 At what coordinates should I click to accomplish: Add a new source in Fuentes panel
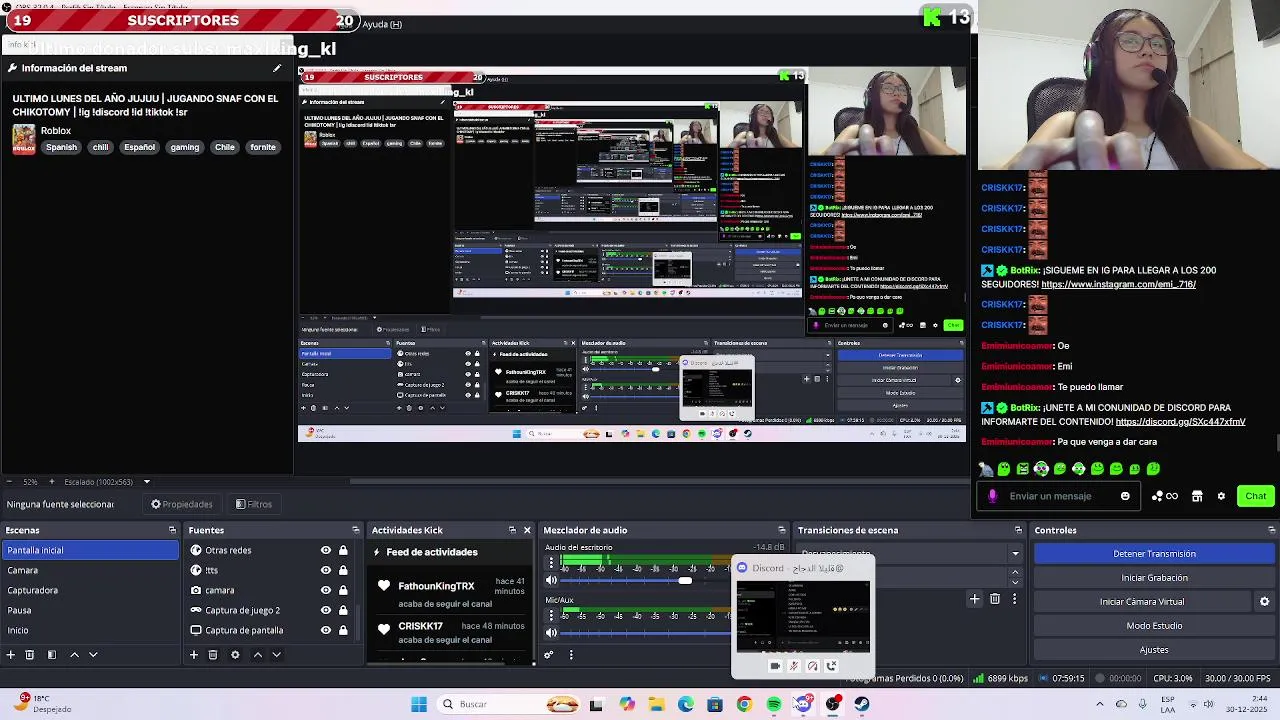194,655
